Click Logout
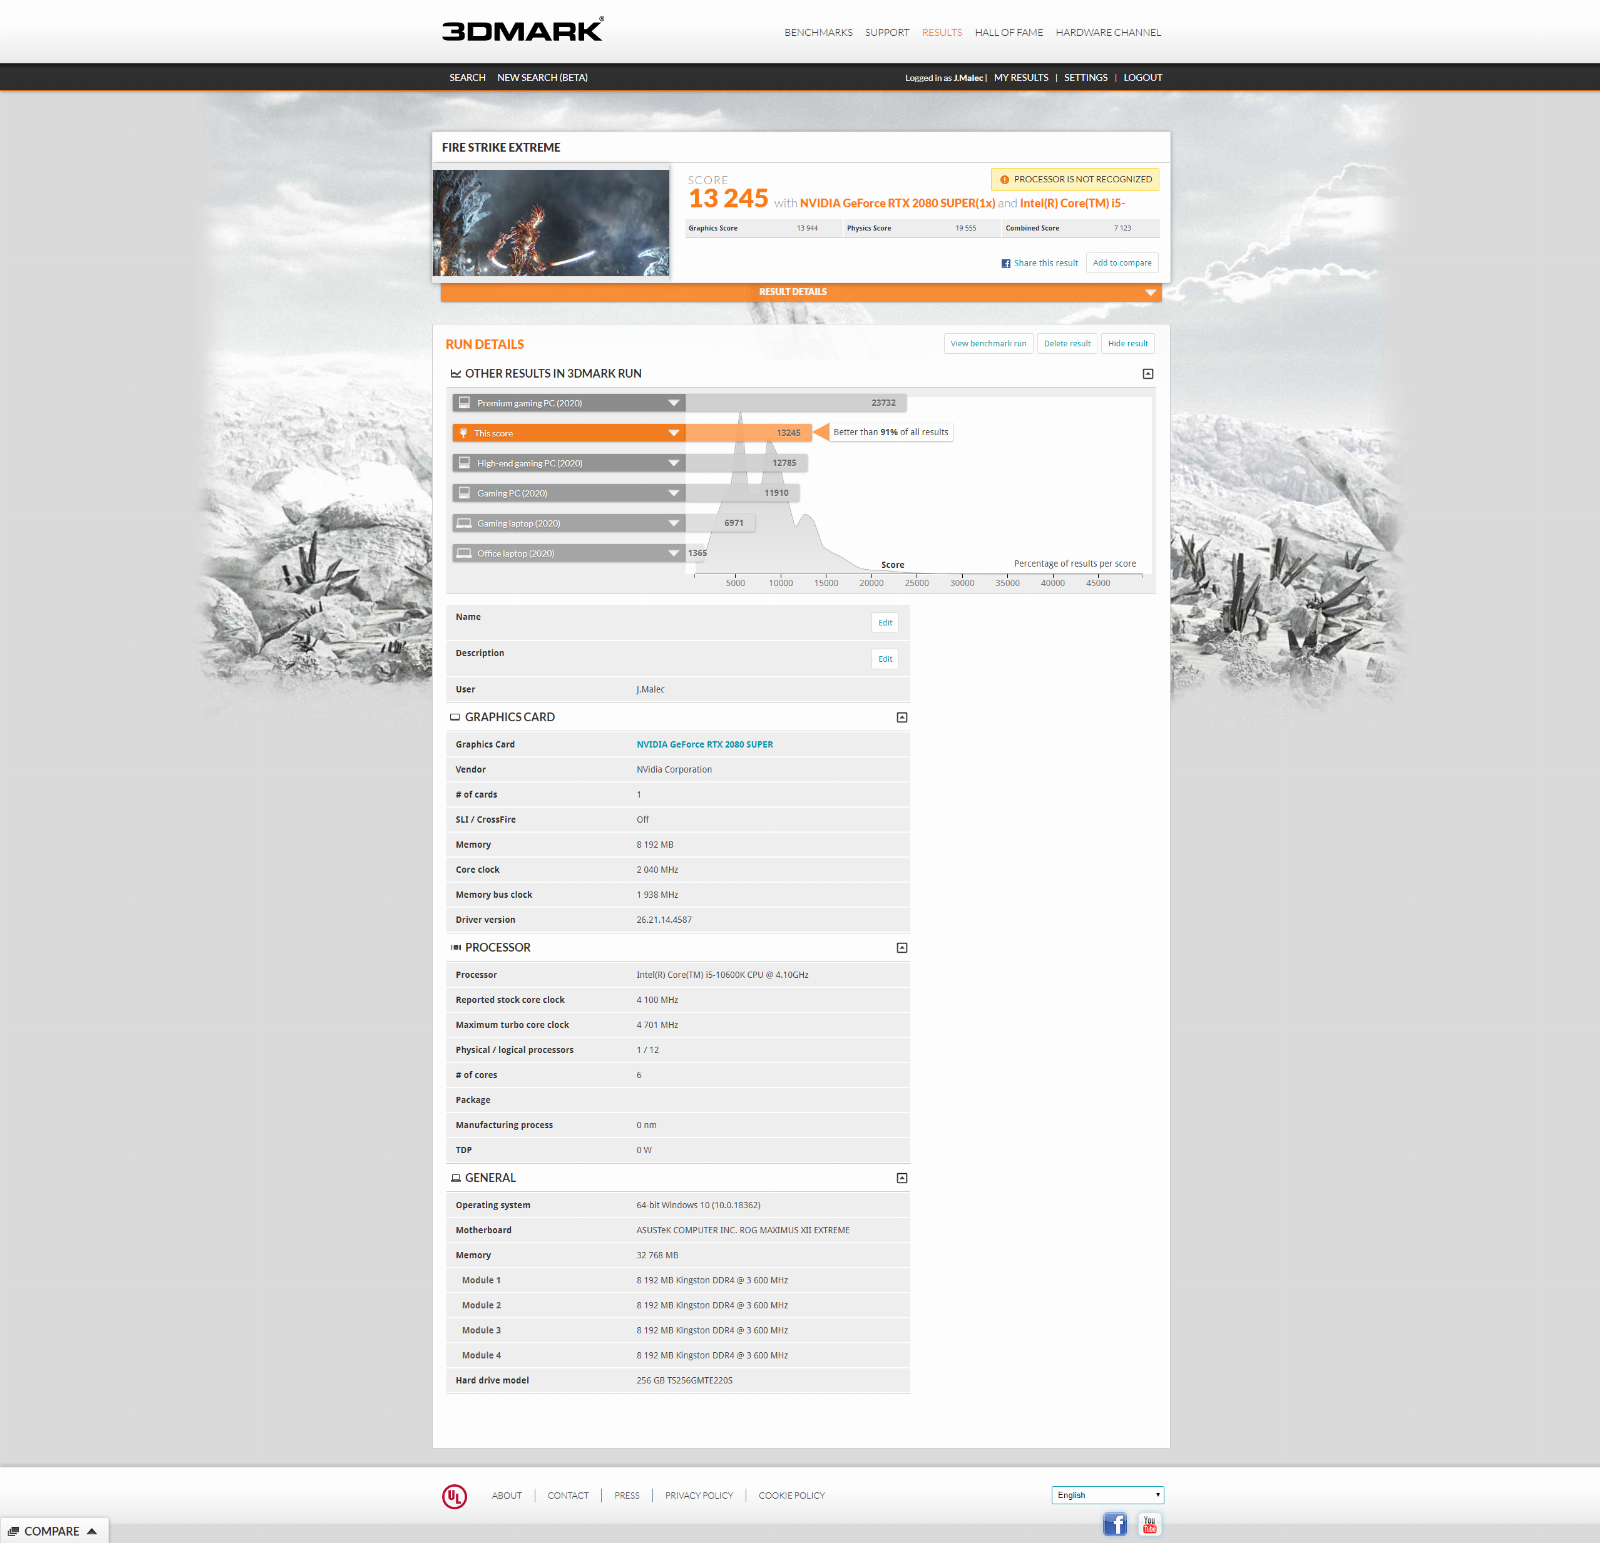 coord(1143,78)
